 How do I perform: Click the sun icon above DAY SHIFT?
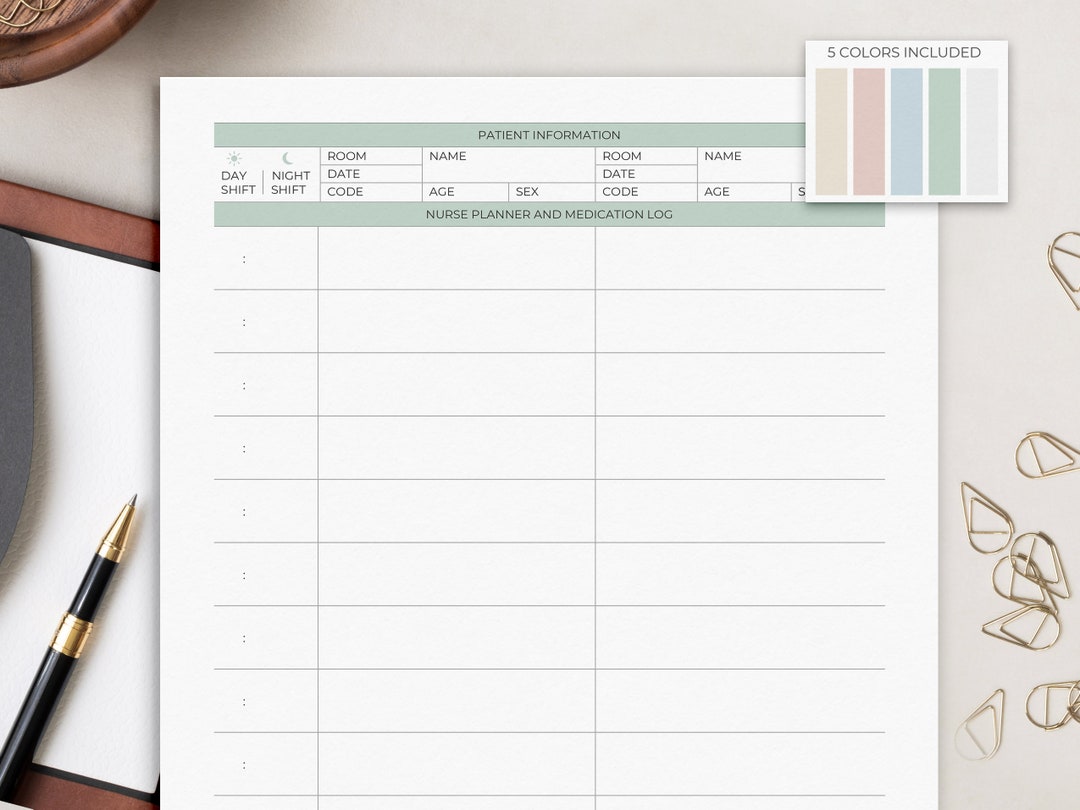coord(234,158)
